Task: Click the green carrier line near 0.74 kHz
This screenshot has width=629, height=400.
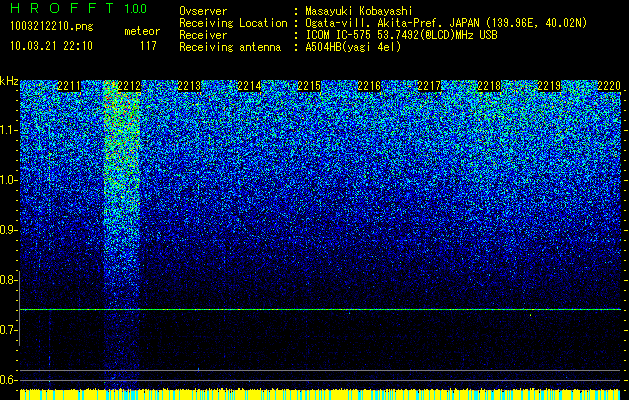Action: coord(320,309)
